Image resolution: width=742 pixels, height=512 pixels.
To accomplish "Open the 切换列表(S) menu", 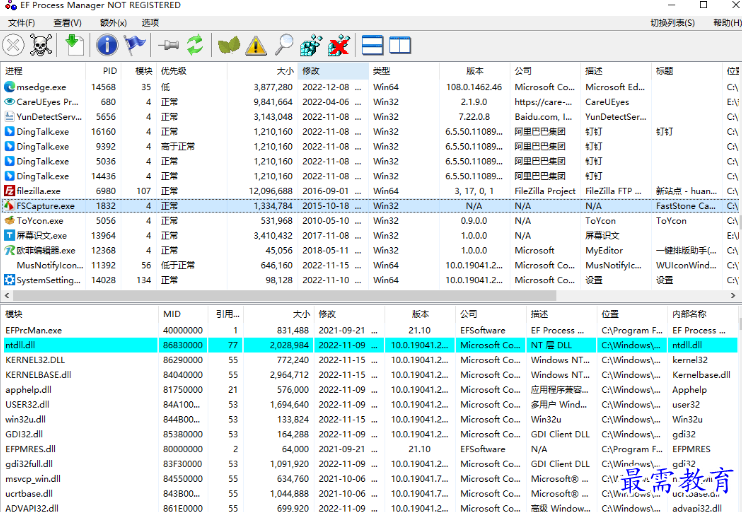I will coord(672,23).
